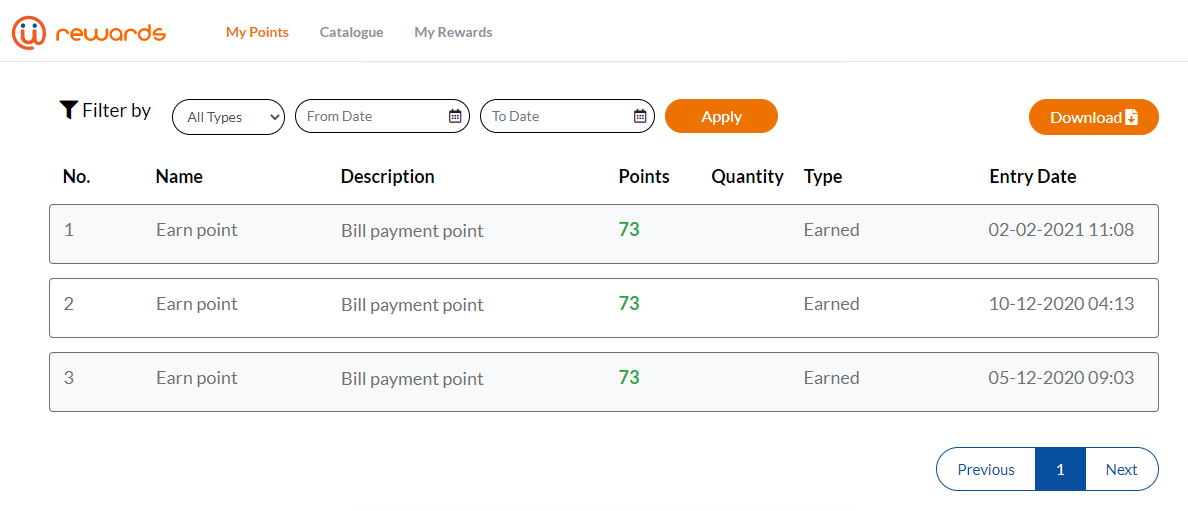Click the filter funnel icon
Viewport: 1188px width, 511px height.
68,111
